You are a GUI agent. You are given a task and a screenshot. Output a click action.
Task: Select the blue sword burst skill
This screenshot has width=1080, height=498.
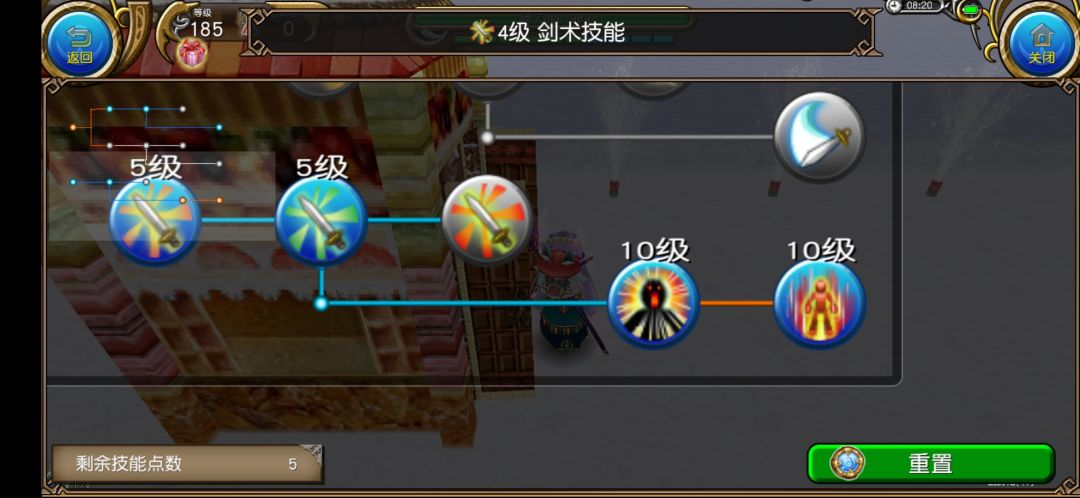pos(155,220)
